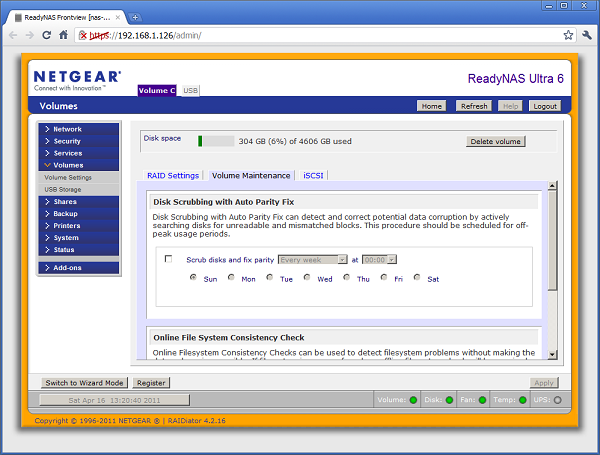This screenshot has height=455, width=600.
Task: Enable Scrub disks and fix parity checkbox
Action: 168,259
